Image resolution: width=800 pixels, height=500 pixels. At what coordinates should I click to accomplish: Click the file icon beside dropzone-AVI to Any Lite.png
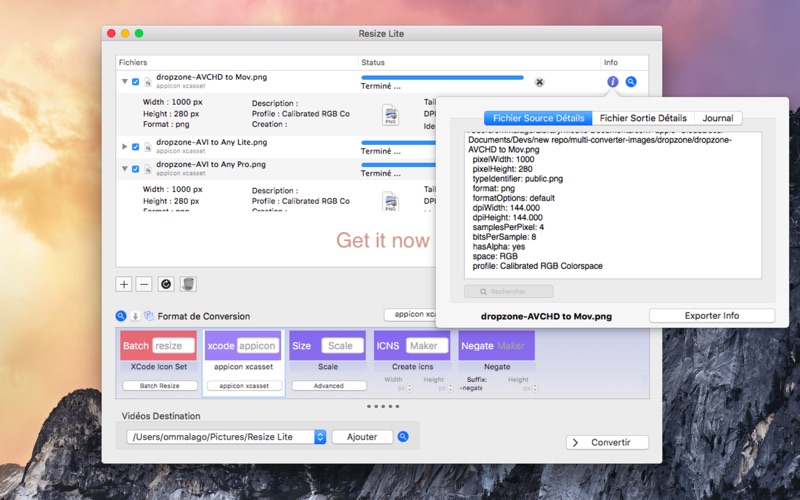click(147, 147)
